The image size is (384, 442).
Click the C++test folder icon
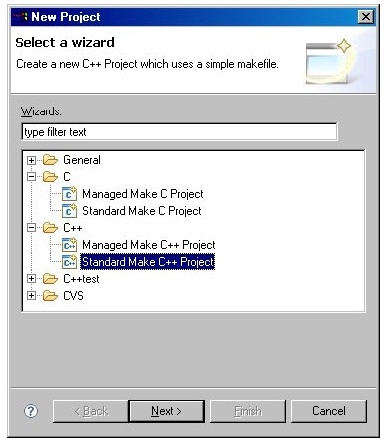[x=50, y=279]
